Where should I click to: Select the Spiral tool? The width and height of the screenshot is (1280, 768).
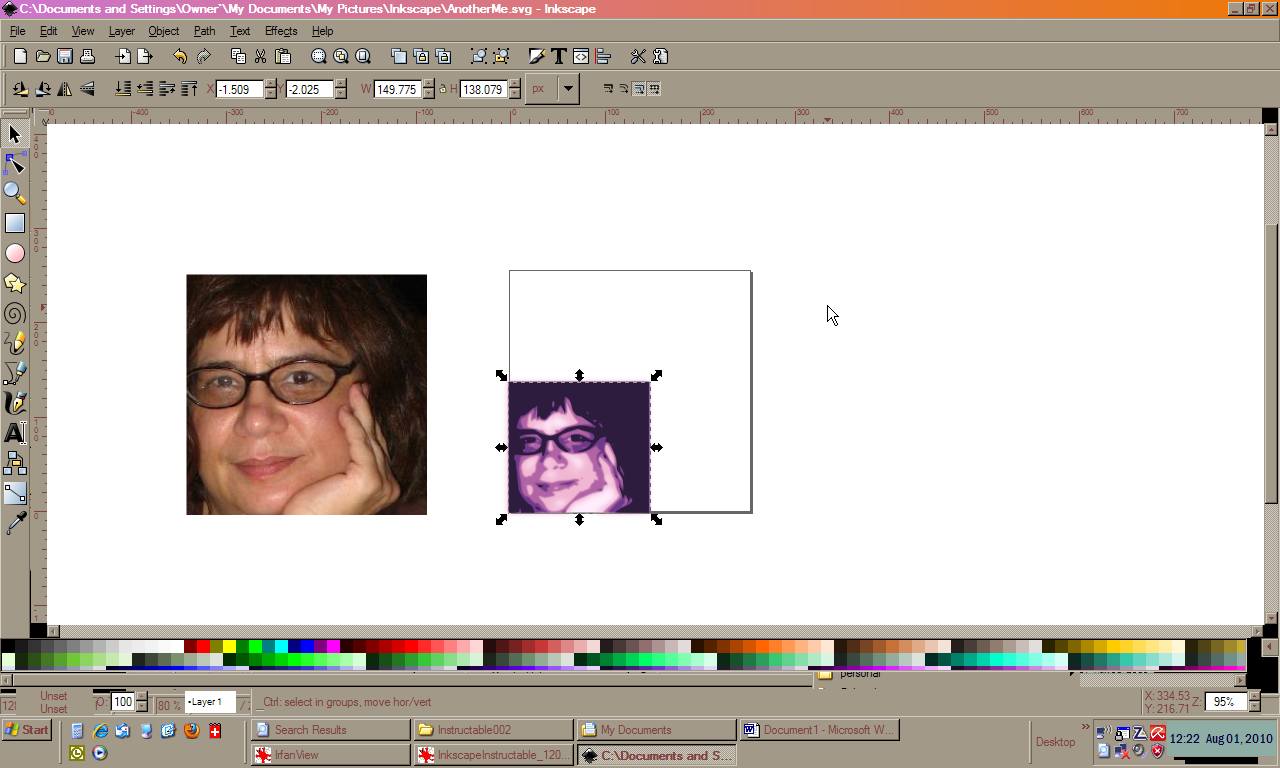14,313
